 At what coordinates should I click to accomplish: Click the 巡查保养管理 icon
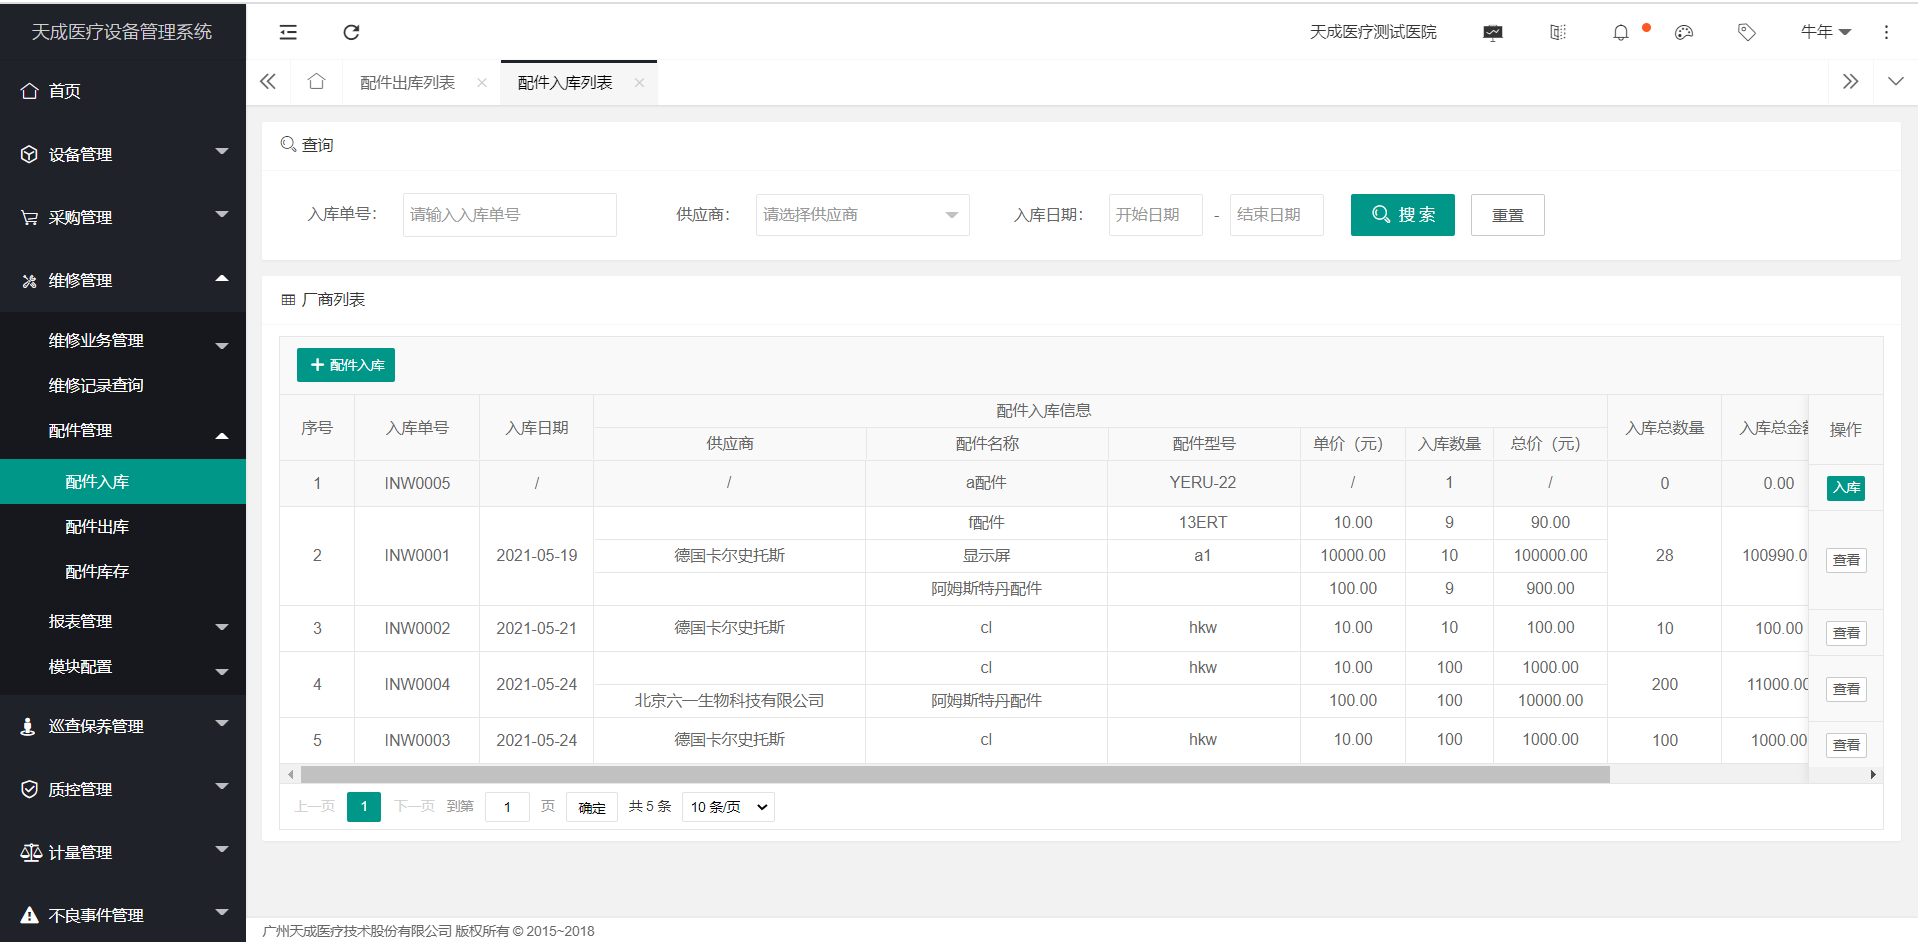pyautogui.click(x=29, y=726)
